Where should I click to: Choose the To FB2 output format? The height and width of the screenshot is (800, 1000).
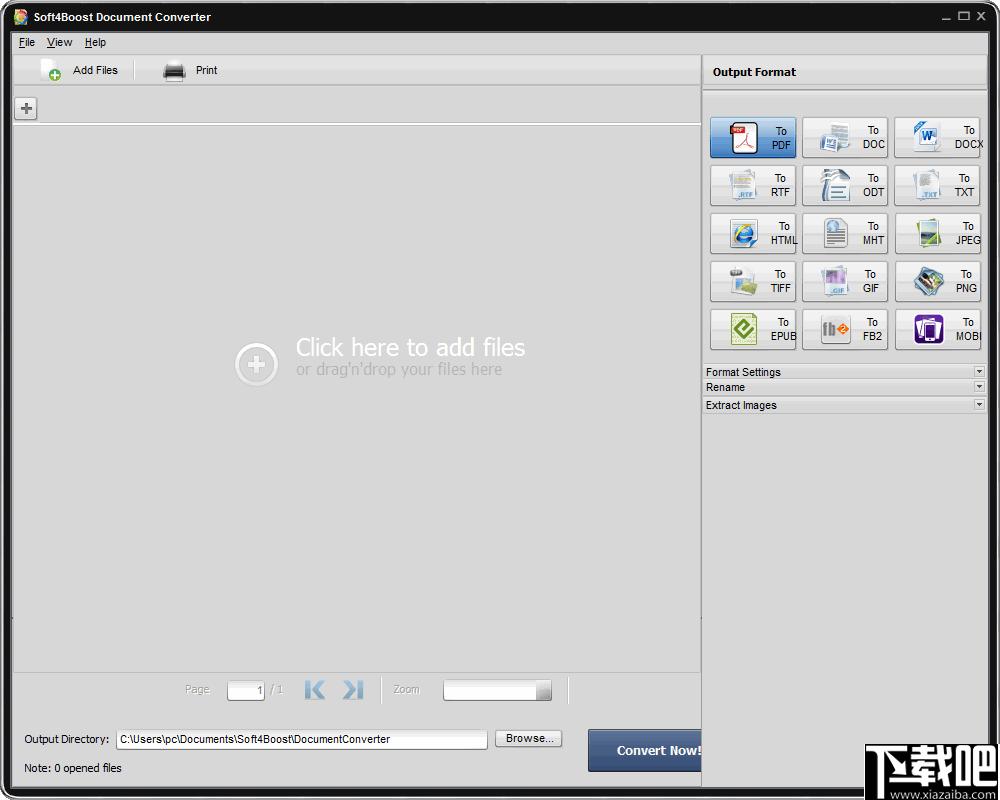(x=844, y=329)
